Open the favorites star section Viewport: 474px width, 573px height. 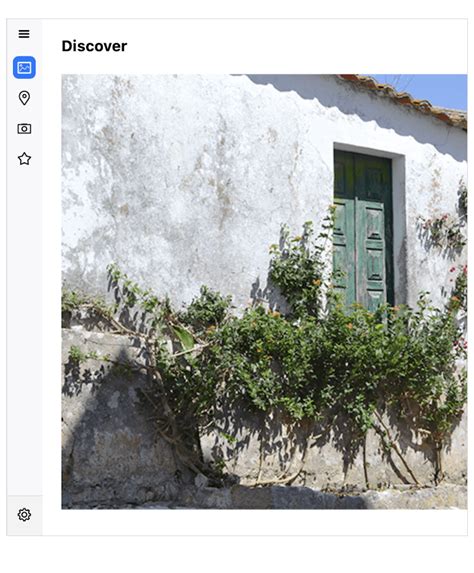[x=24, y=159]
